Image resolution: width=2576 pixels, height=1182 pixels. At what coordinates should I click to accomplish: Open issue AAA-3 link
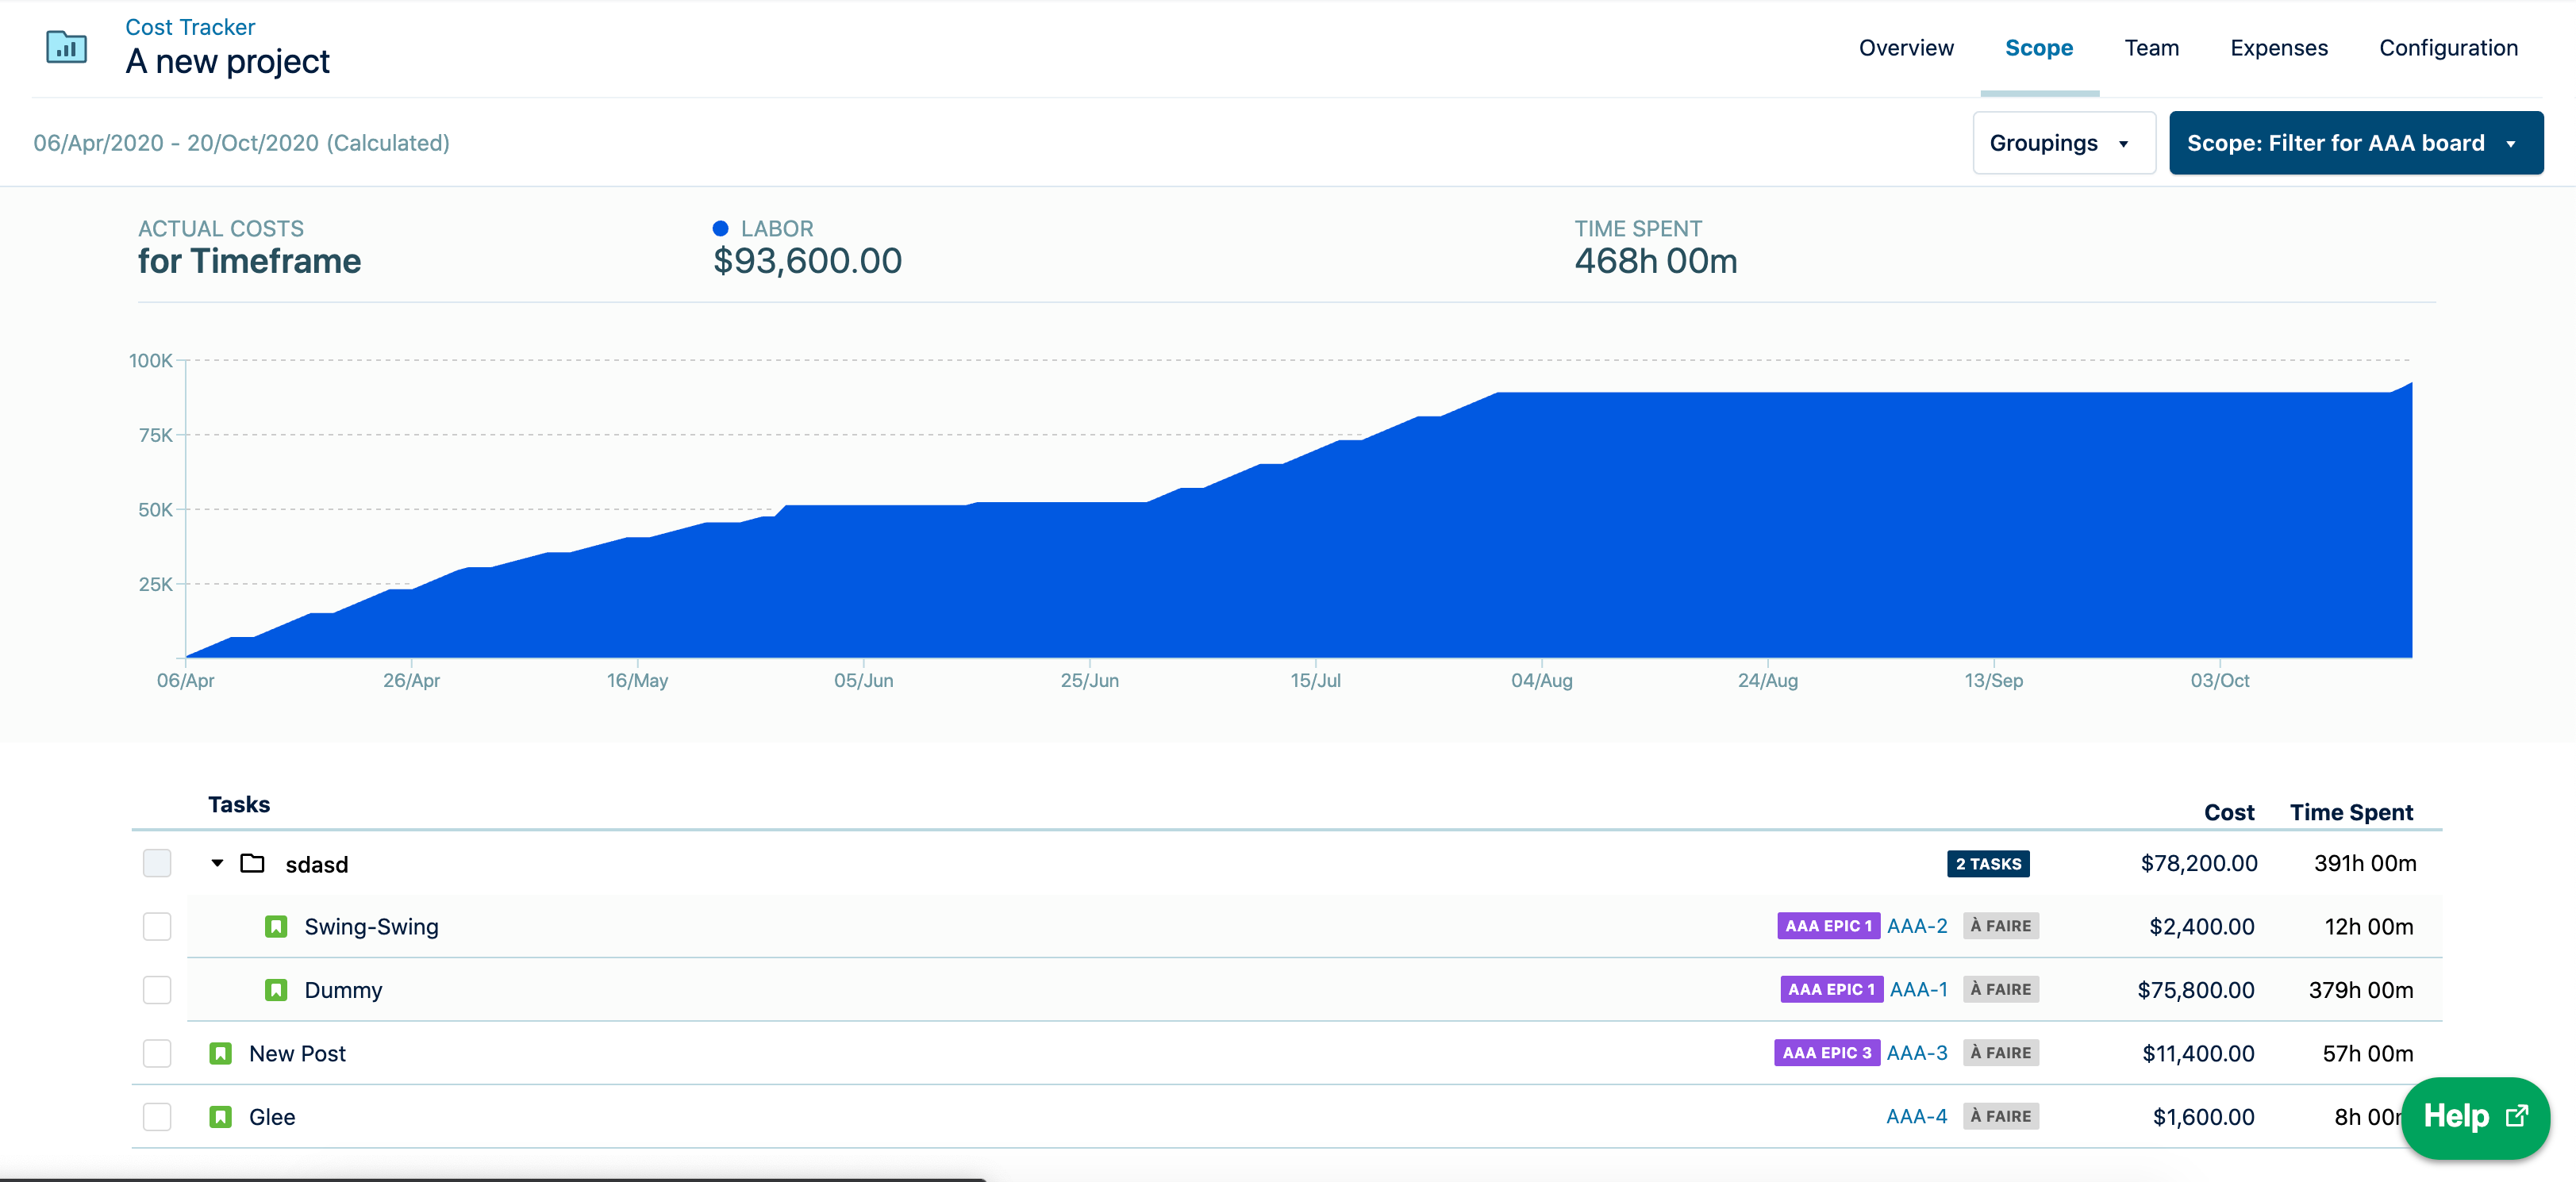pyautogui.click(x=1917, y=1052)
